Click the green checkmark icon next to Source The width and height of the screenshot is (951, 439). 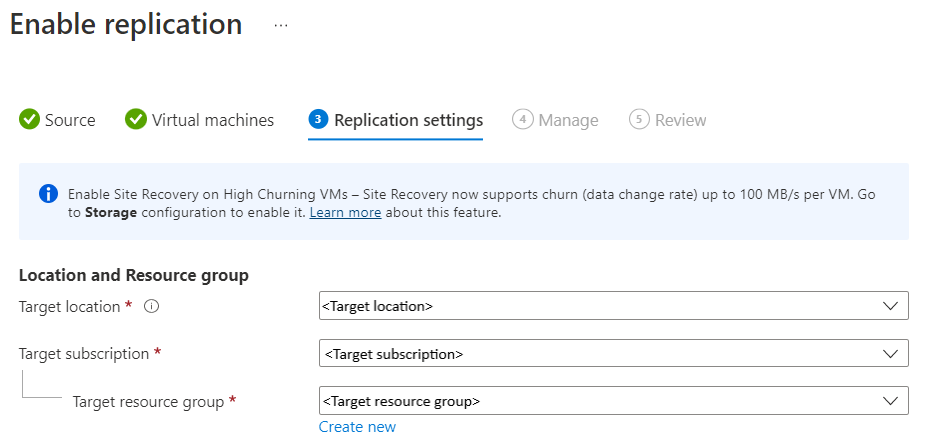tap(30, 120)
